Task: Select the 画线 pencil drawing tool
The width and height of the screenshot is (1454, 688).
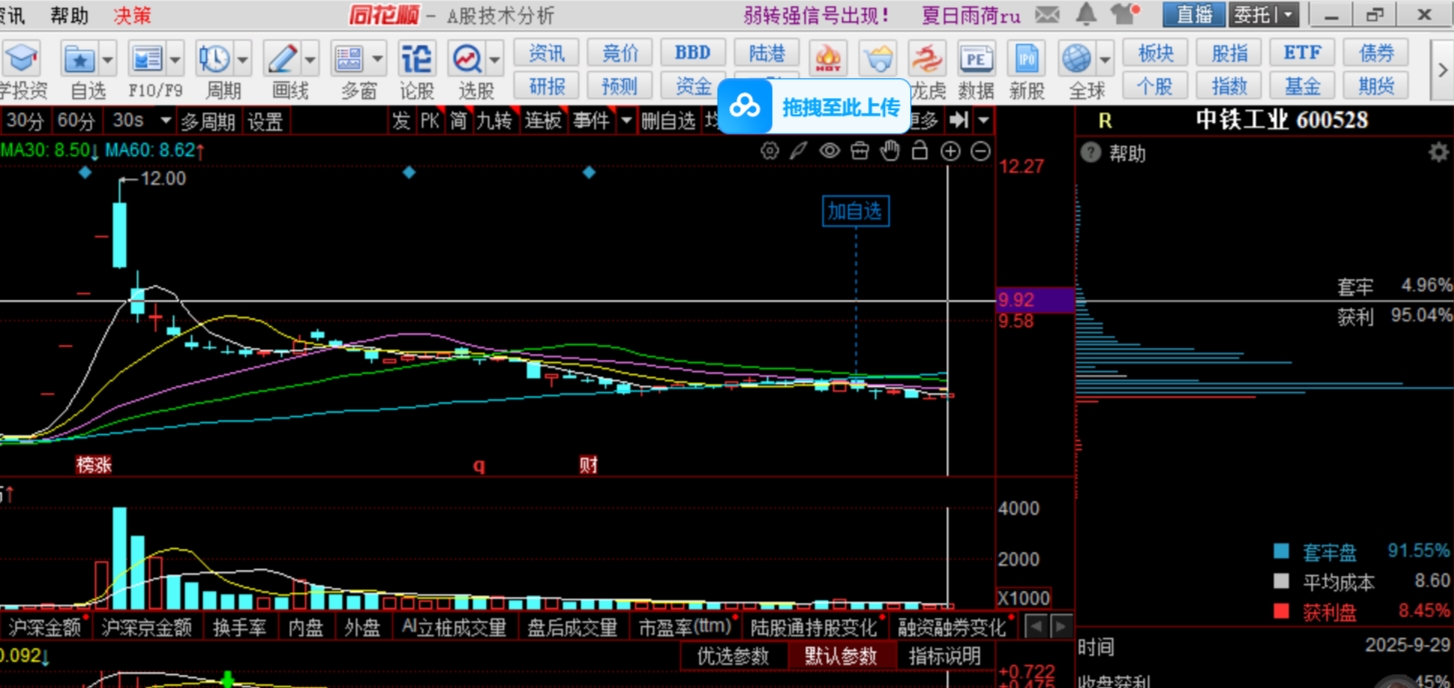Action: (x=282, y=59)
